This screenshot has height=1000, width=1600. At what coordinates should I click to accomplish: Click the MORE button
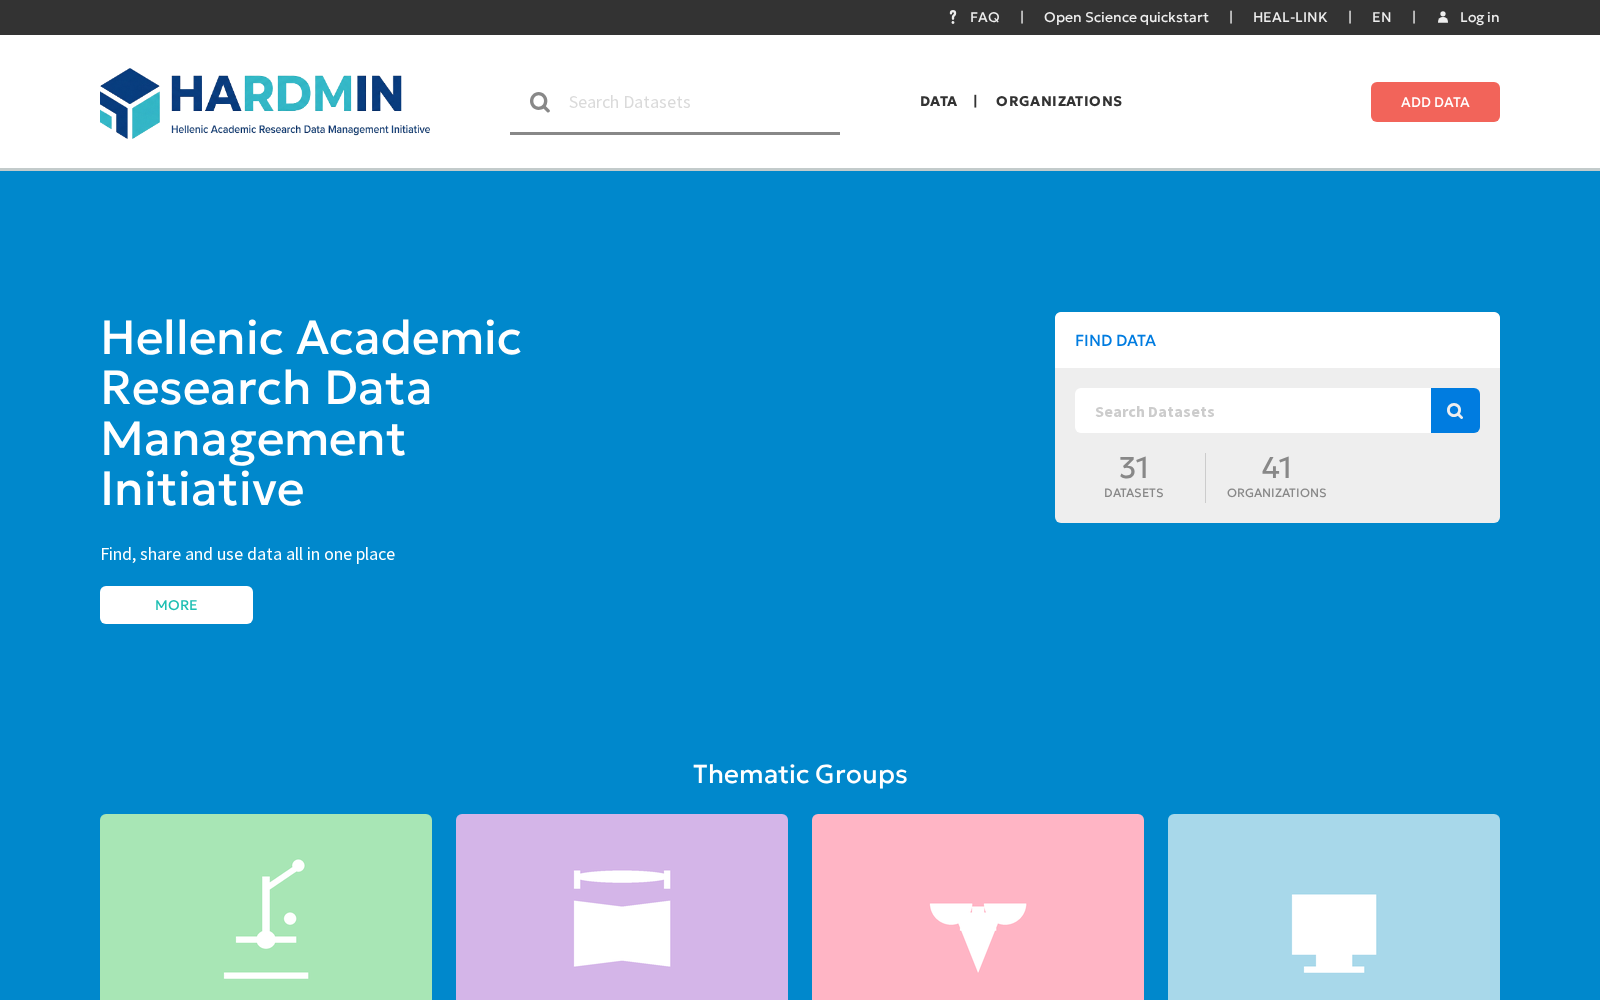pos(176,605)
